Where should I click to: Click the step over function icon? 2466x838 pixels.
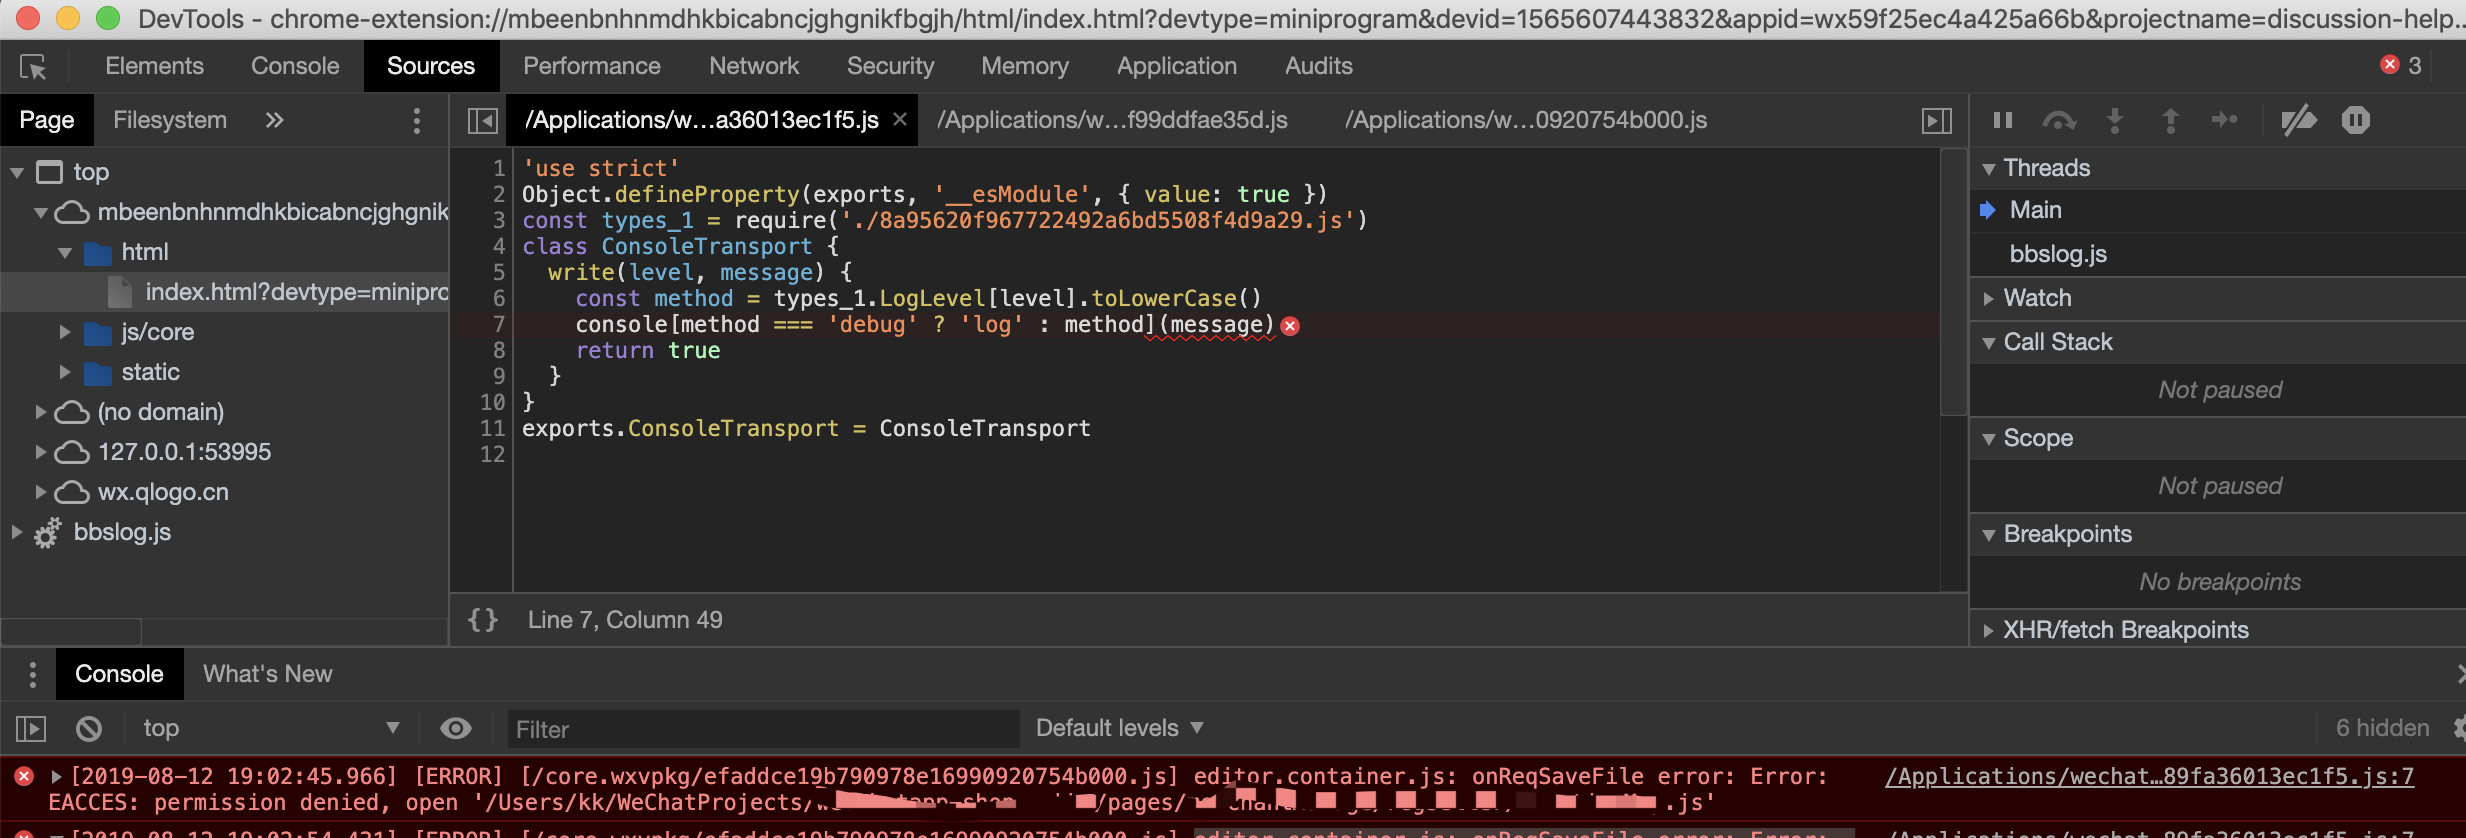click(2058, 121)
